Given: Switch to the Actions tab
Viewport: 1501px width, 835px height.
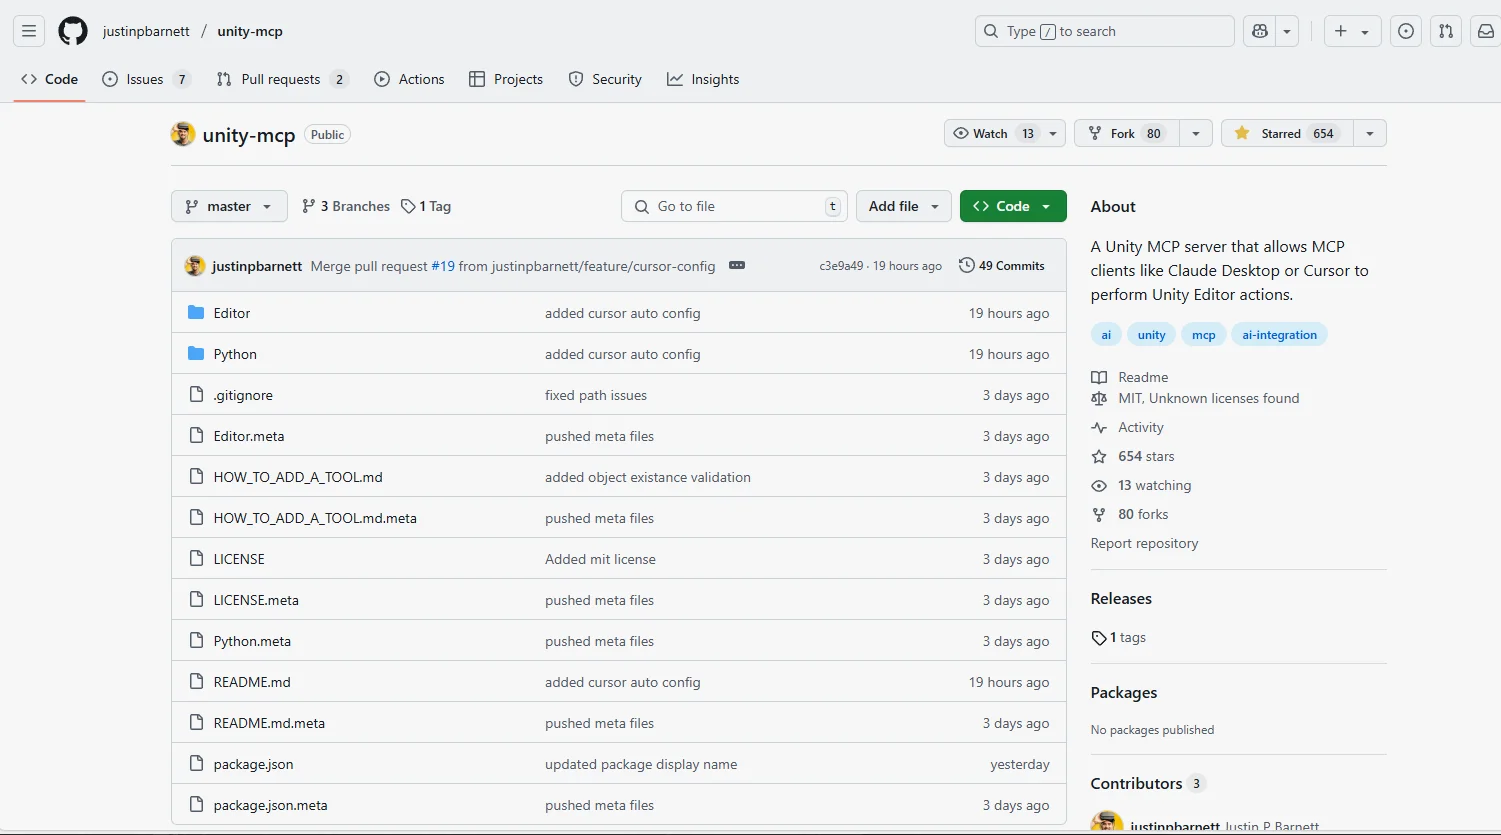Looking at the screenshot, I should (x=409, y=79).
